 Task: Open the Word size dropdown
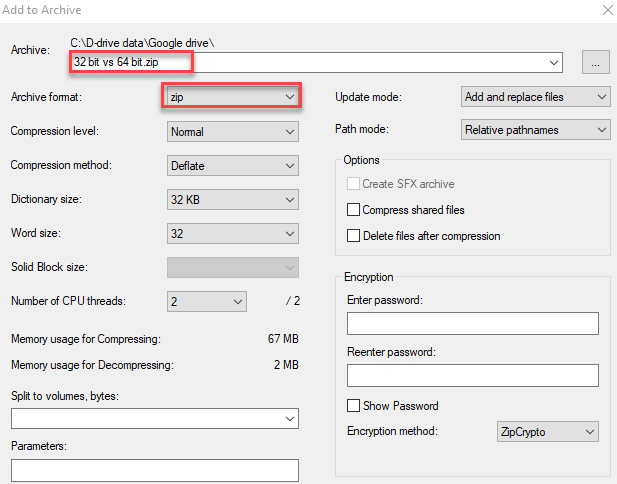[x=232, y=234]
